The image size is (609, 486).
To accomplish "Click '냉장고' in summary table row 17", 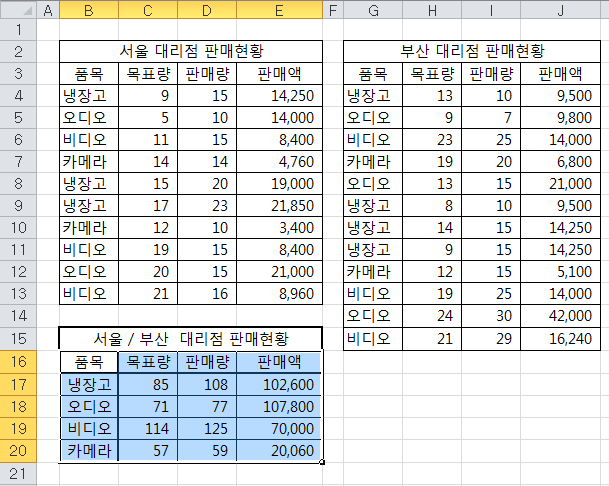I will pyautogui.click(x=89, y=385).
